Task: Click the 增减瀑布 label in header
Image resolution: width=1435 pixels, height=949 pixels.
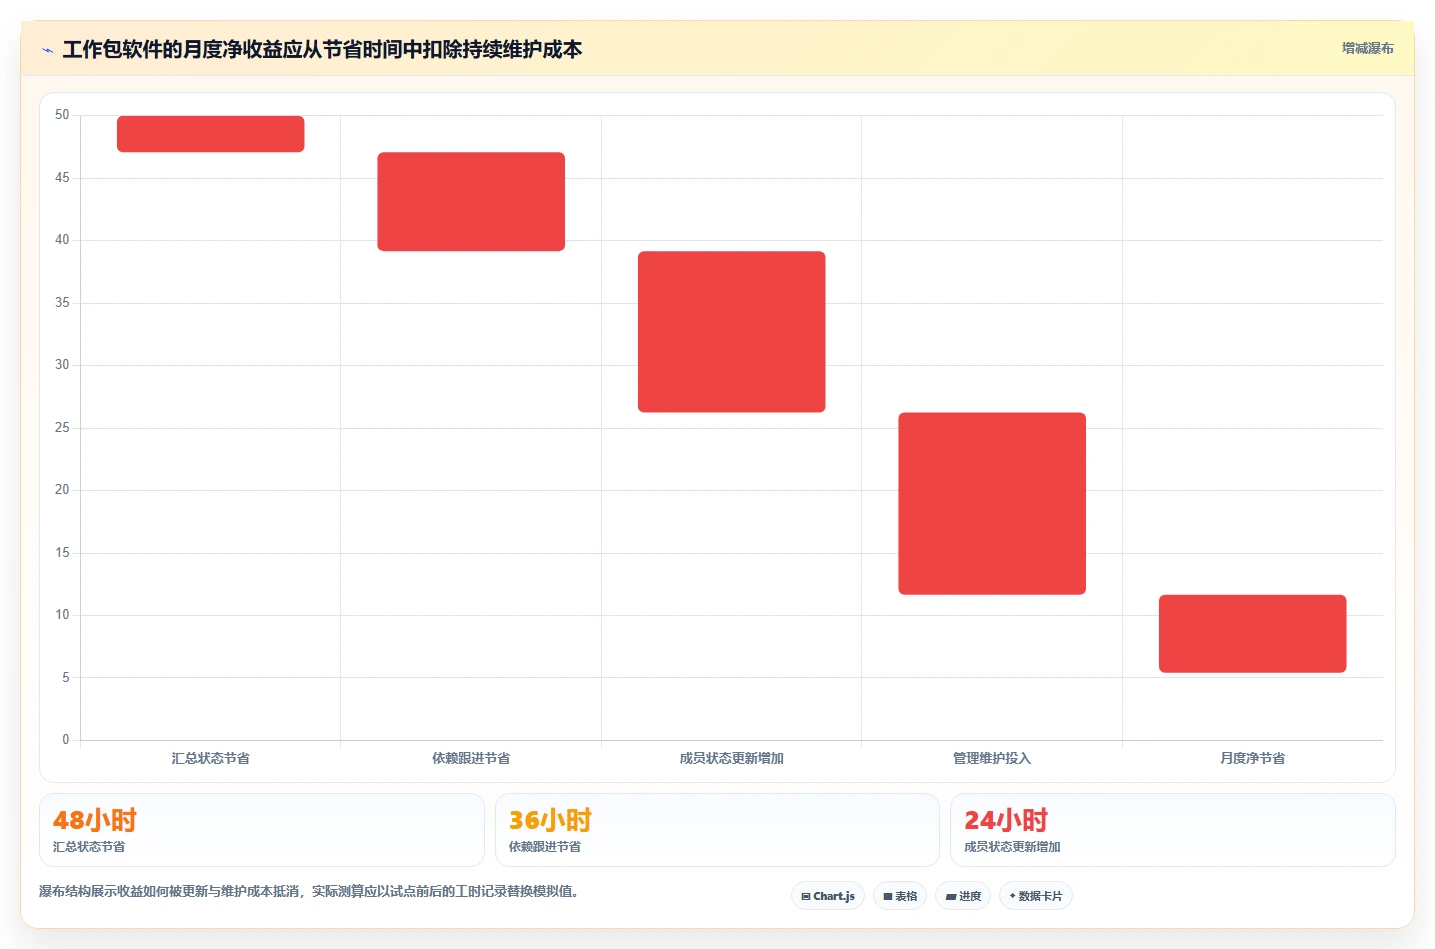Action: coord(1367,48)
